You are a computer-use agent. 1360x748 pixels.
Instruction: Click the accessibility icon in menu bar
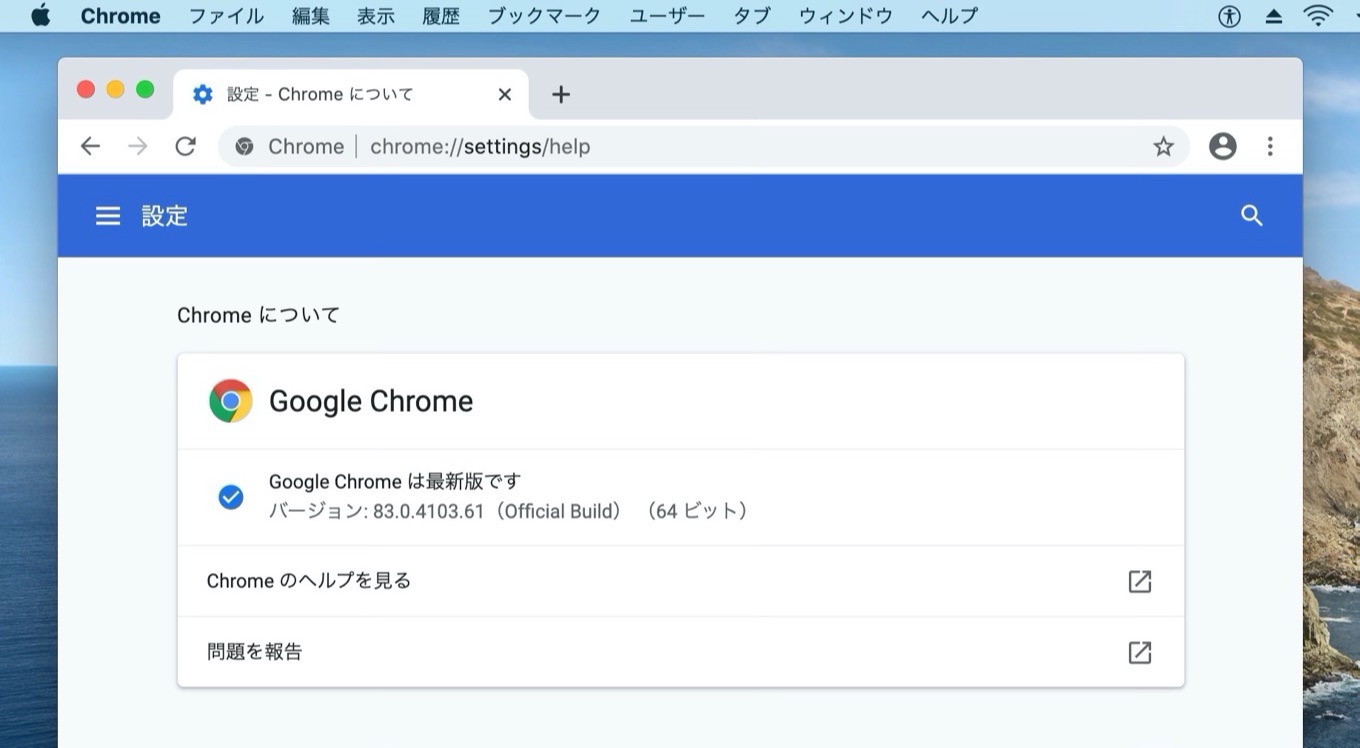click(x=1229, y=16)
